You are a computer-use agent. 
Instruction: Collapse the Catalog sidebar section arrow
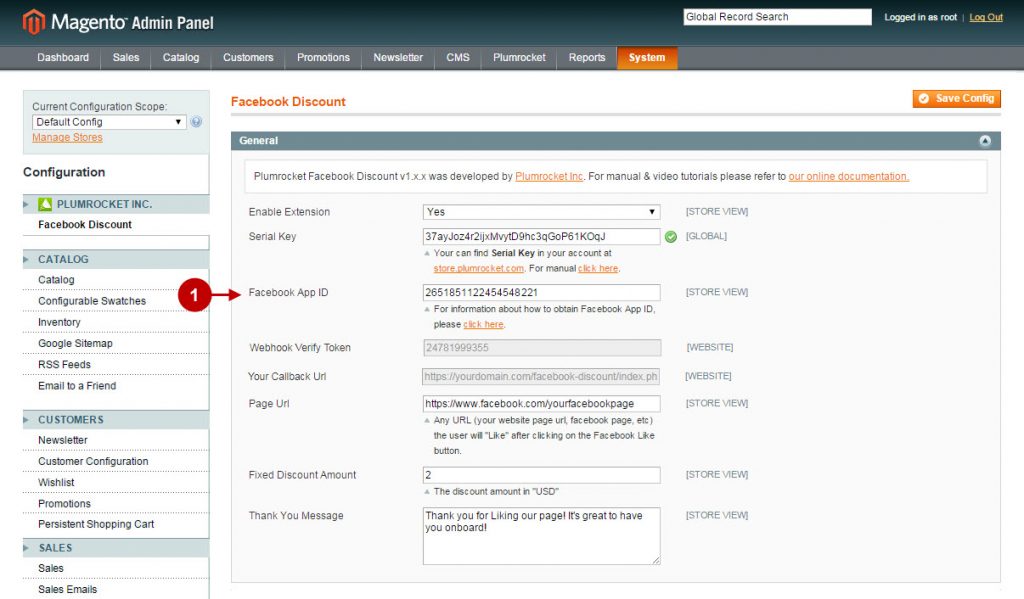point(26,259)
